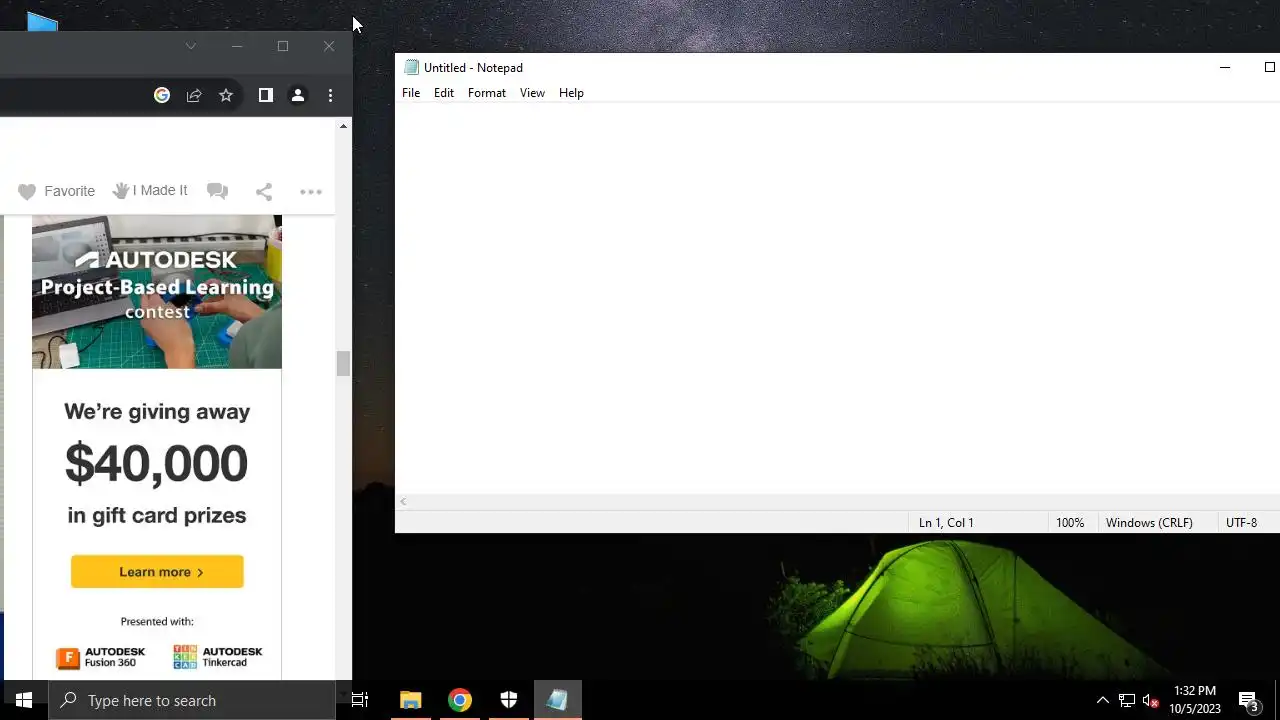
Task: Click inside the Notepad text area
Action: [x=837, y=298]
